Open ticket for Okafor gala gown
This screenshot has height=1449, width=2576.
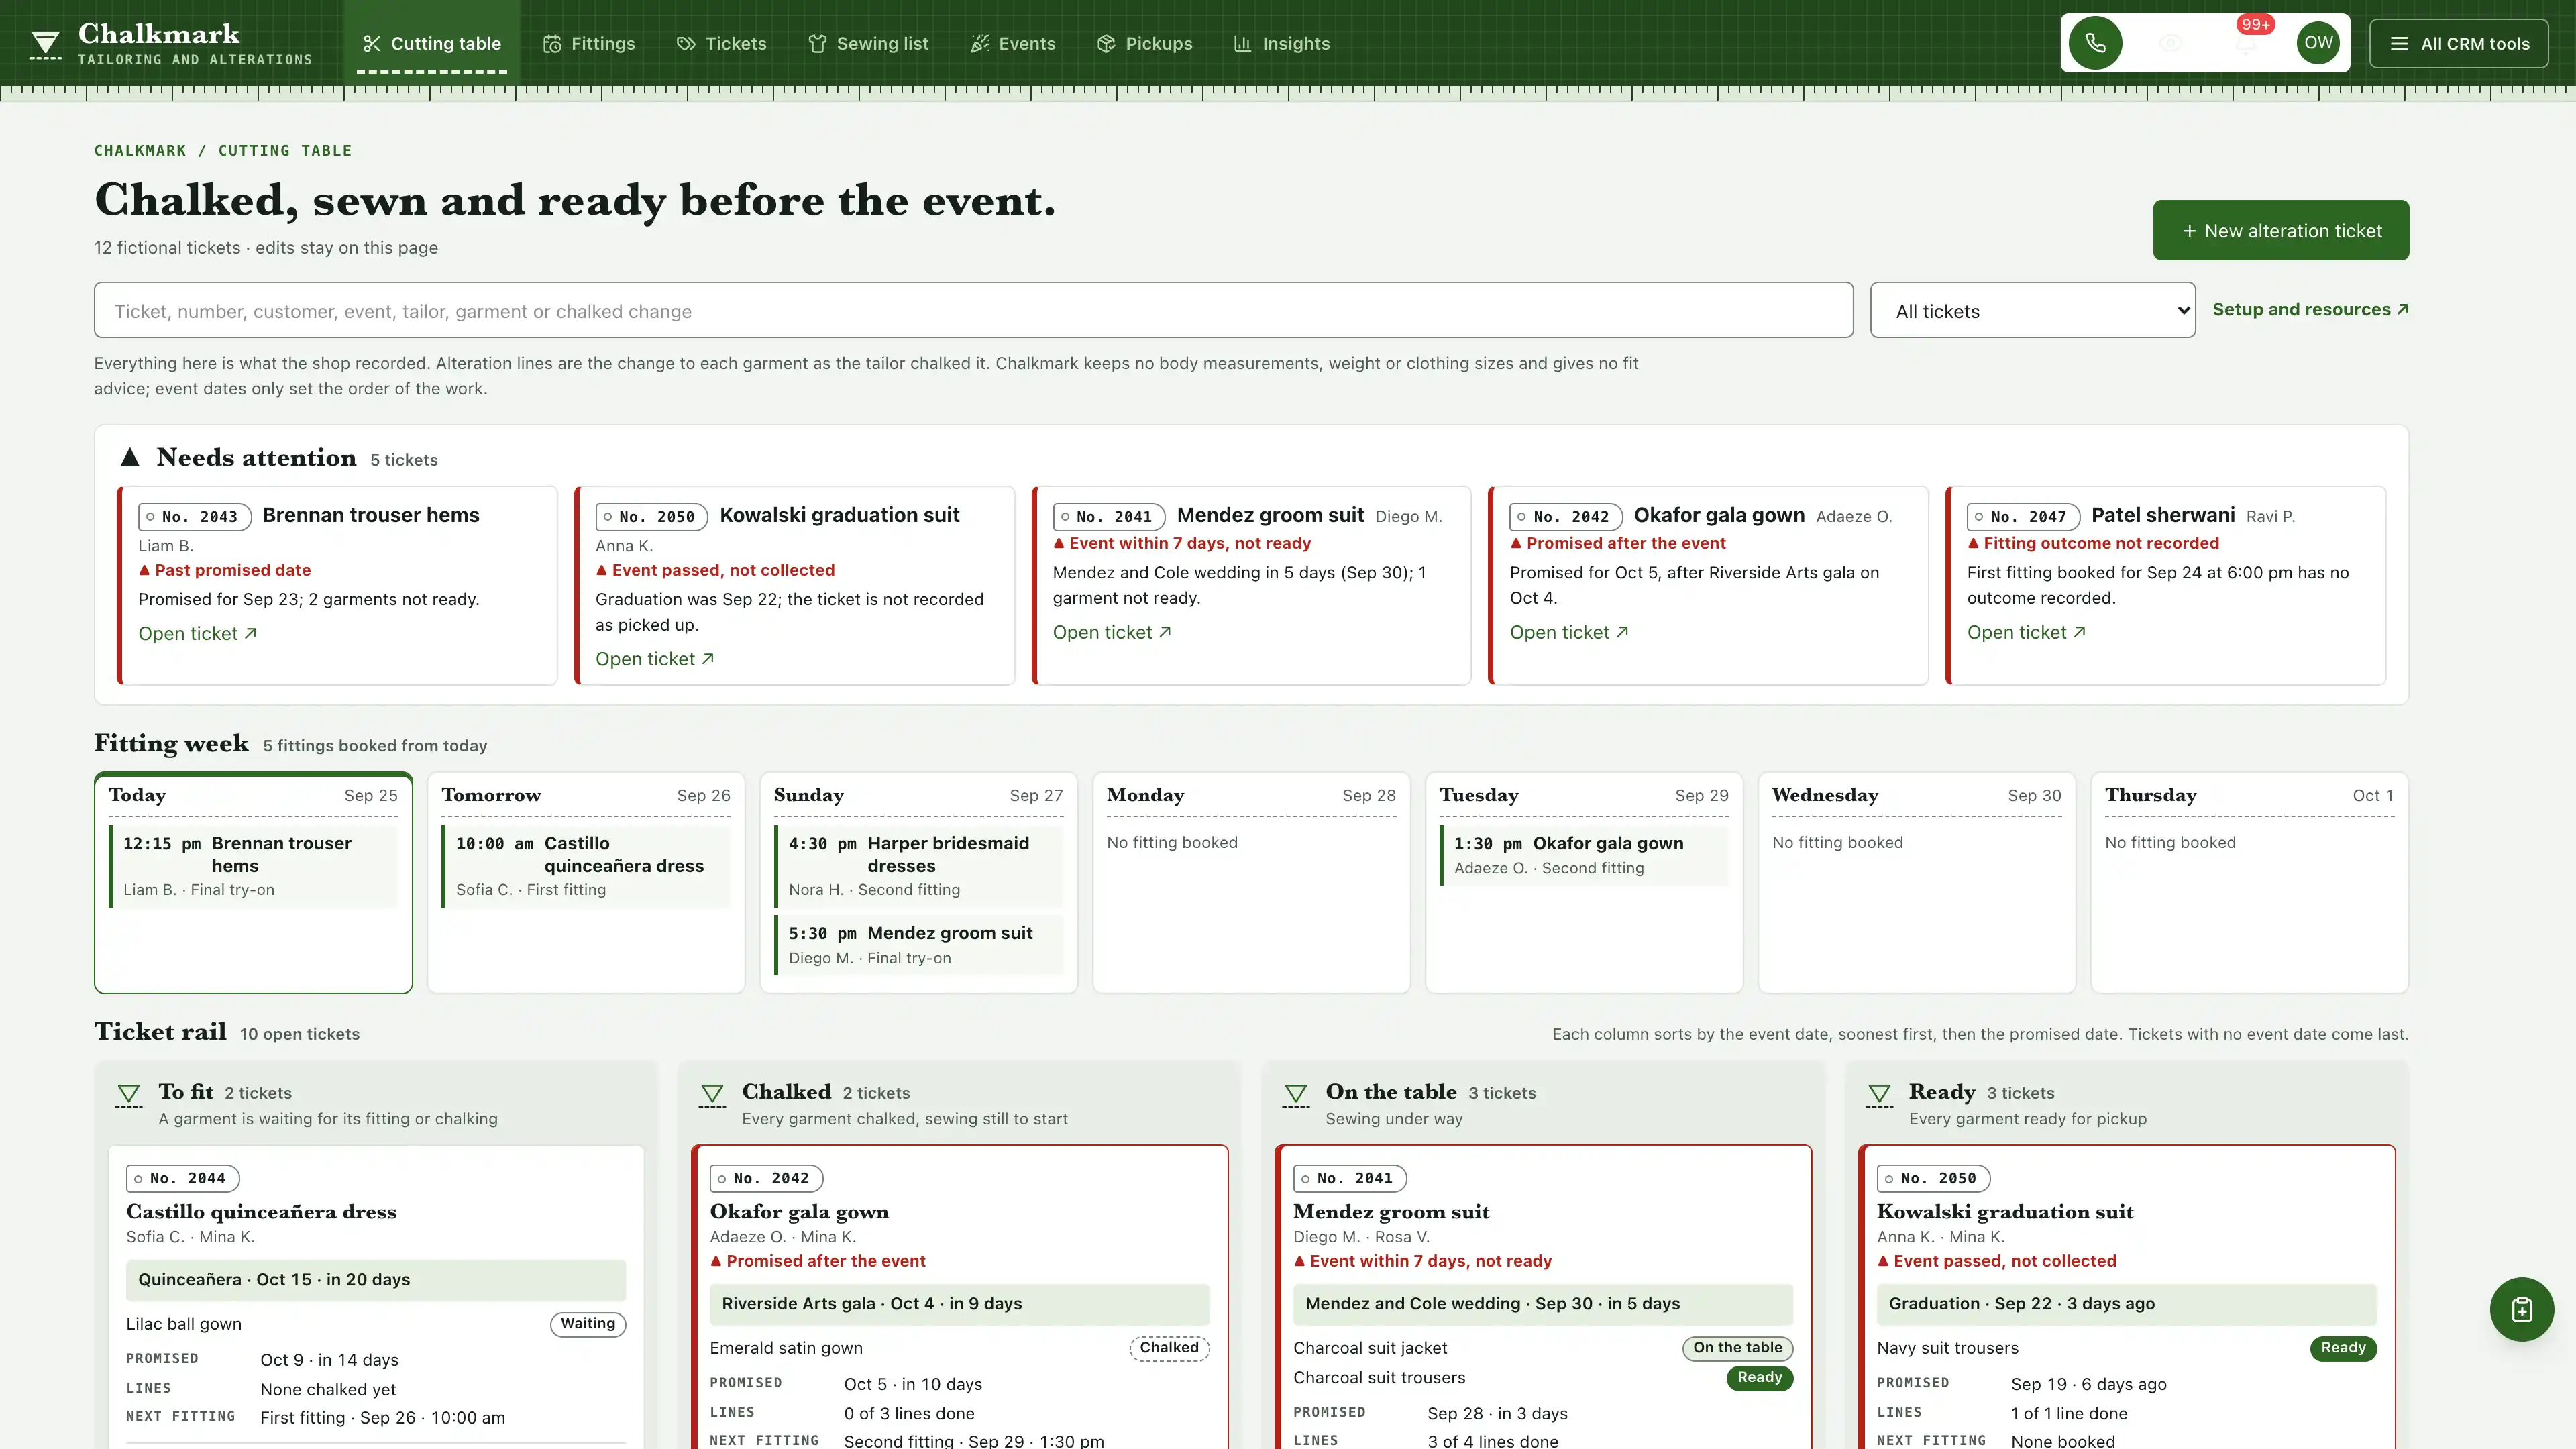pyautogui.click(x=1568, y=632)
